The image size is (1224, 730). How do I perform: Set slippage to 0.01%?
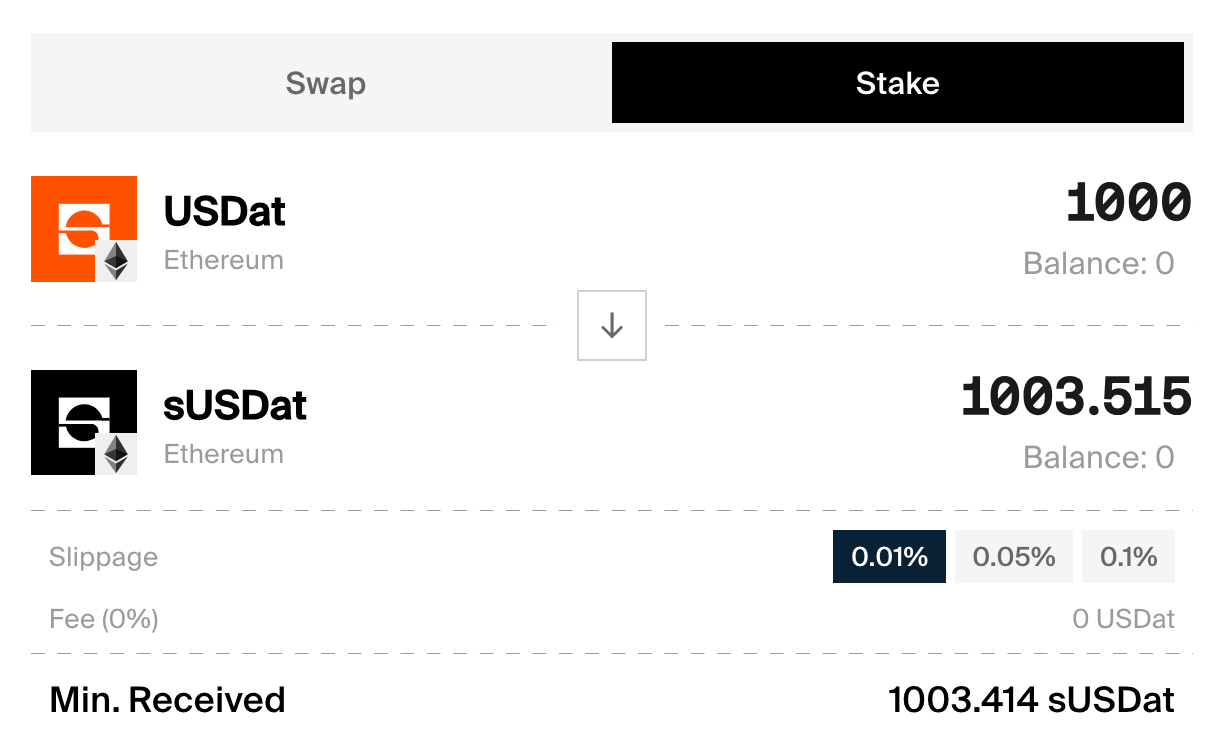coord(889,557)
